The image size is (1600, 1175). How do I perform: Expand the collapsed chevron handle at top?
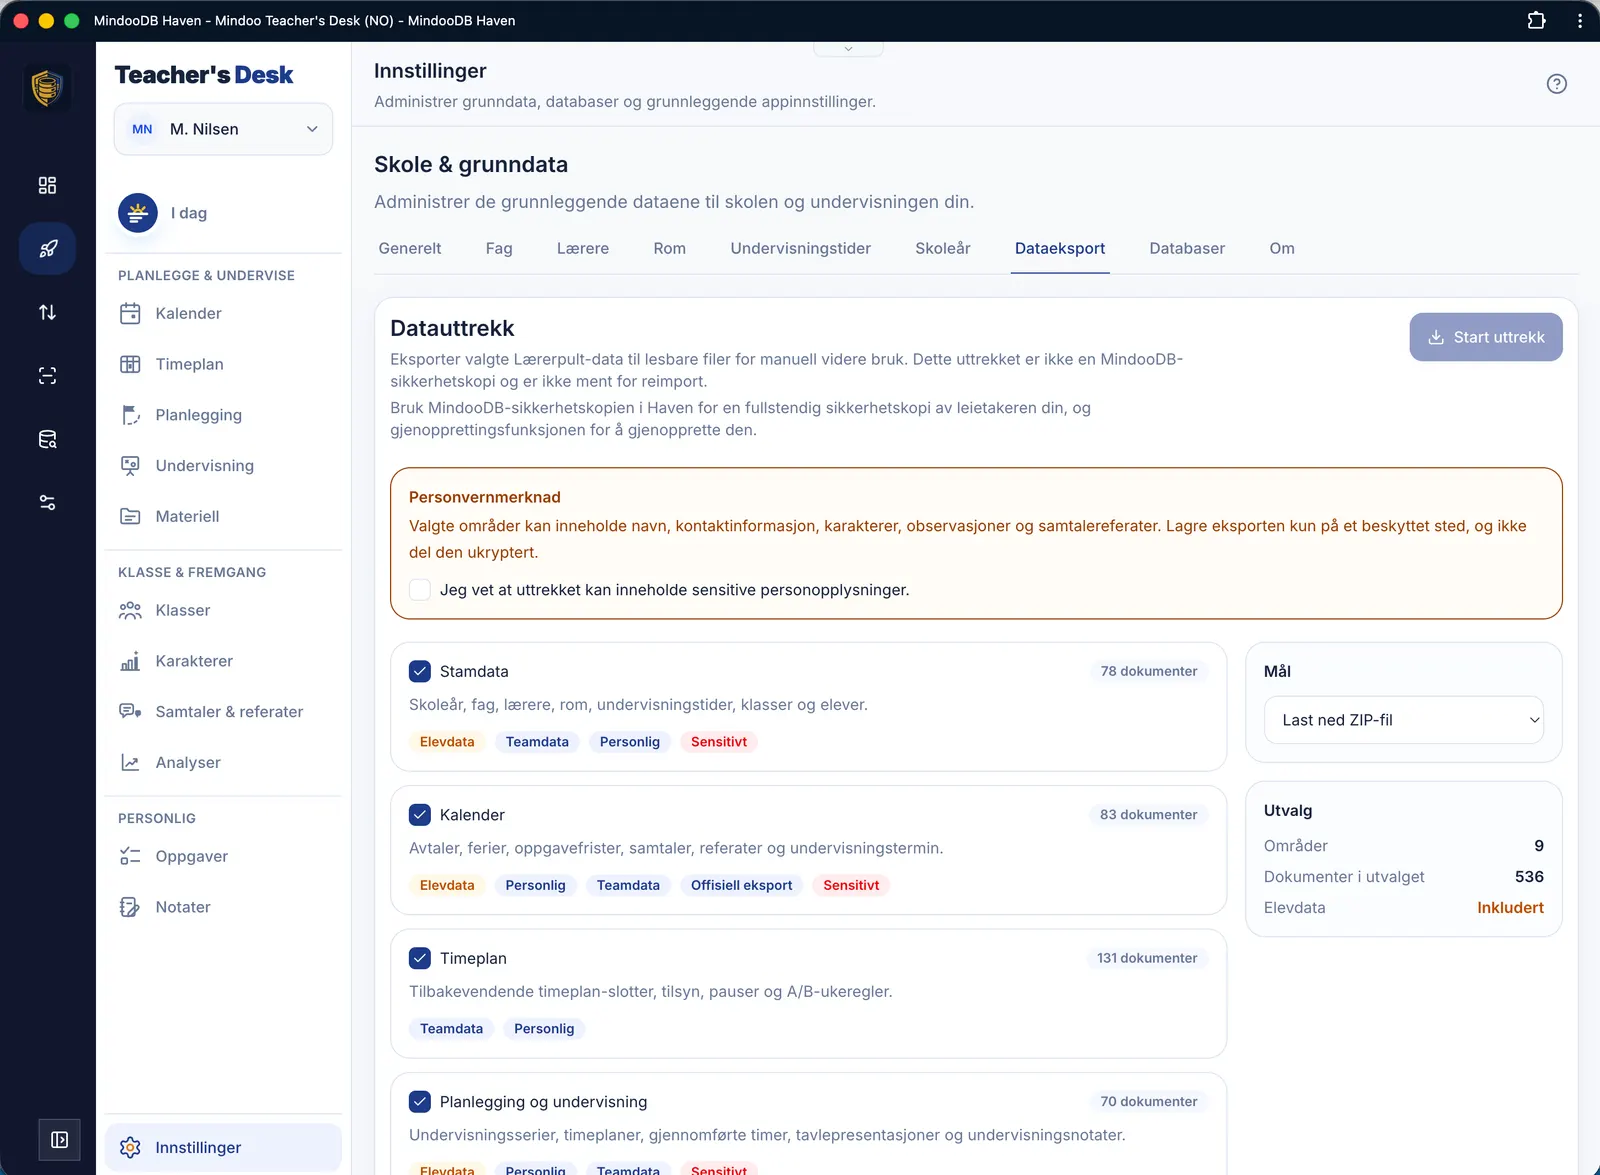[848, 48]
